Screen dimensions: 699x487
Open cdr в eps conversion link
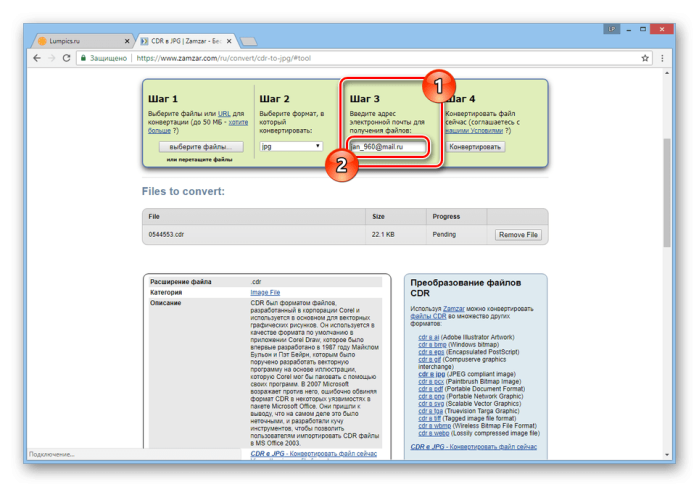tap(431, 352)
